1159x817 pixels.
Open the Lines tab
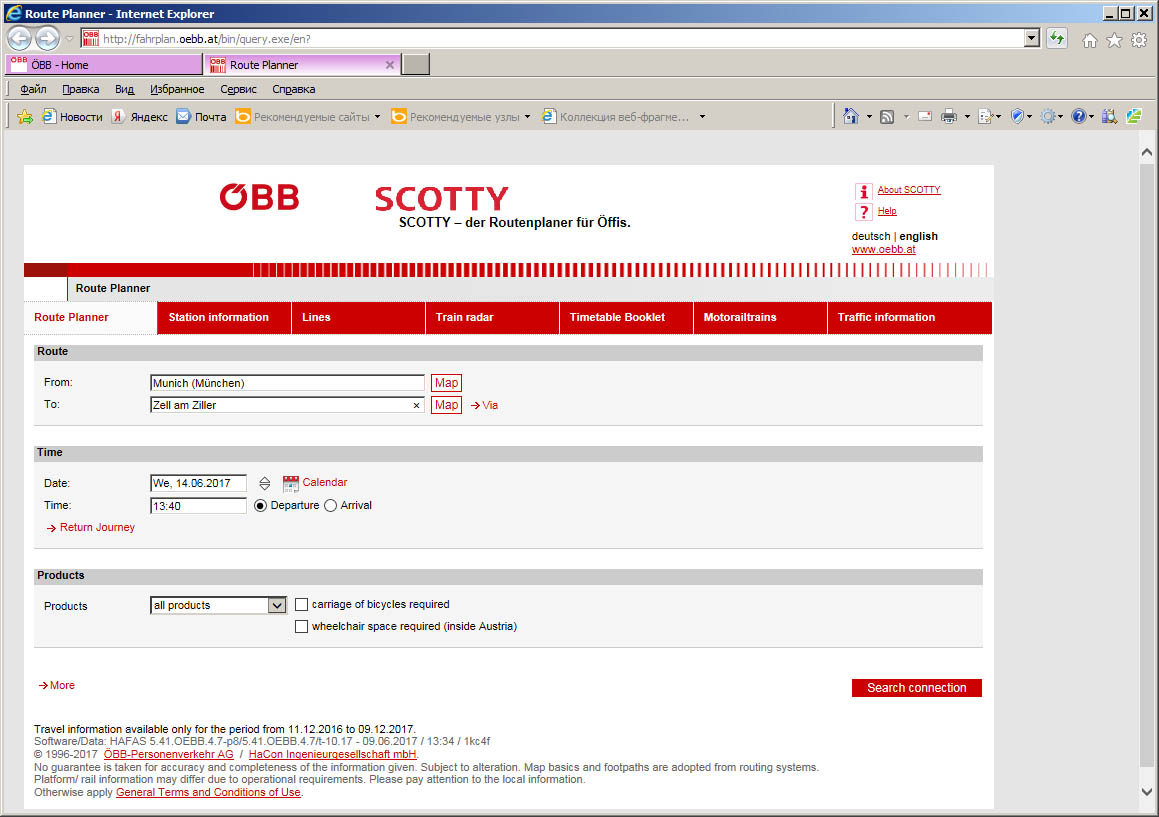pyautogui.click(x=358, y=318)
